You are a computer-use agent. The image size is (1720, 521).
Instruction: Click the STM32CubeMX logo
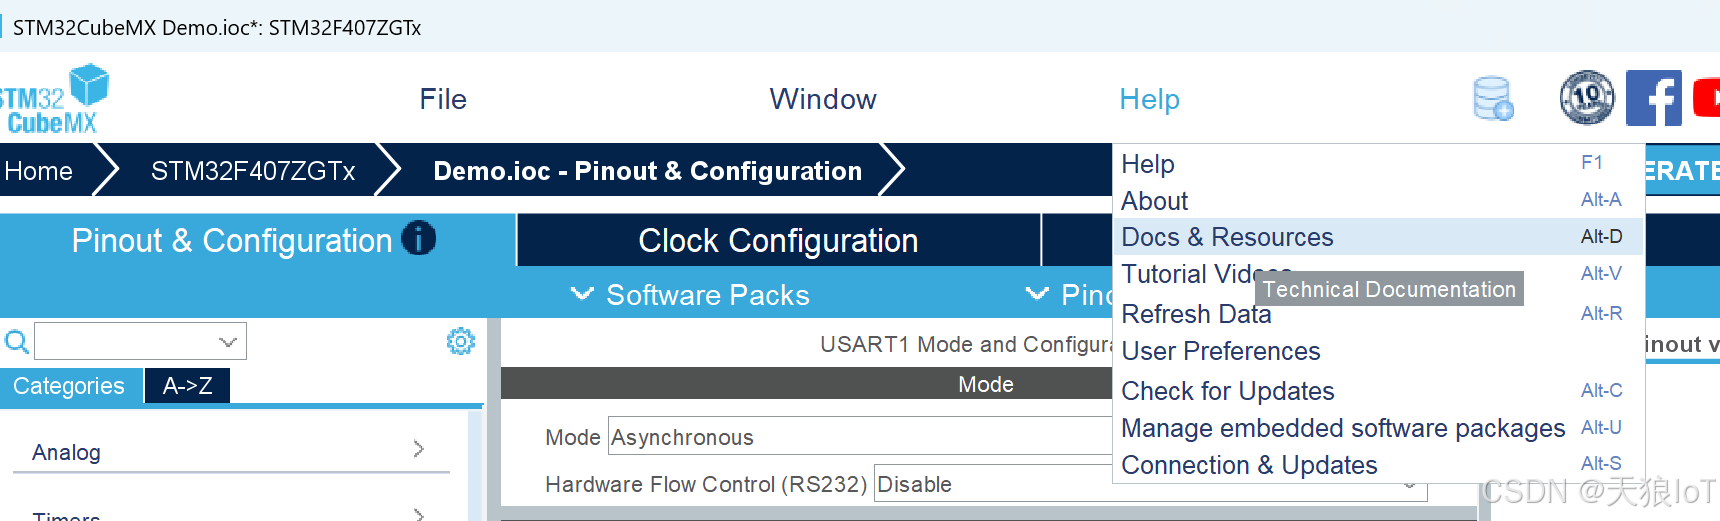point(53,99)
